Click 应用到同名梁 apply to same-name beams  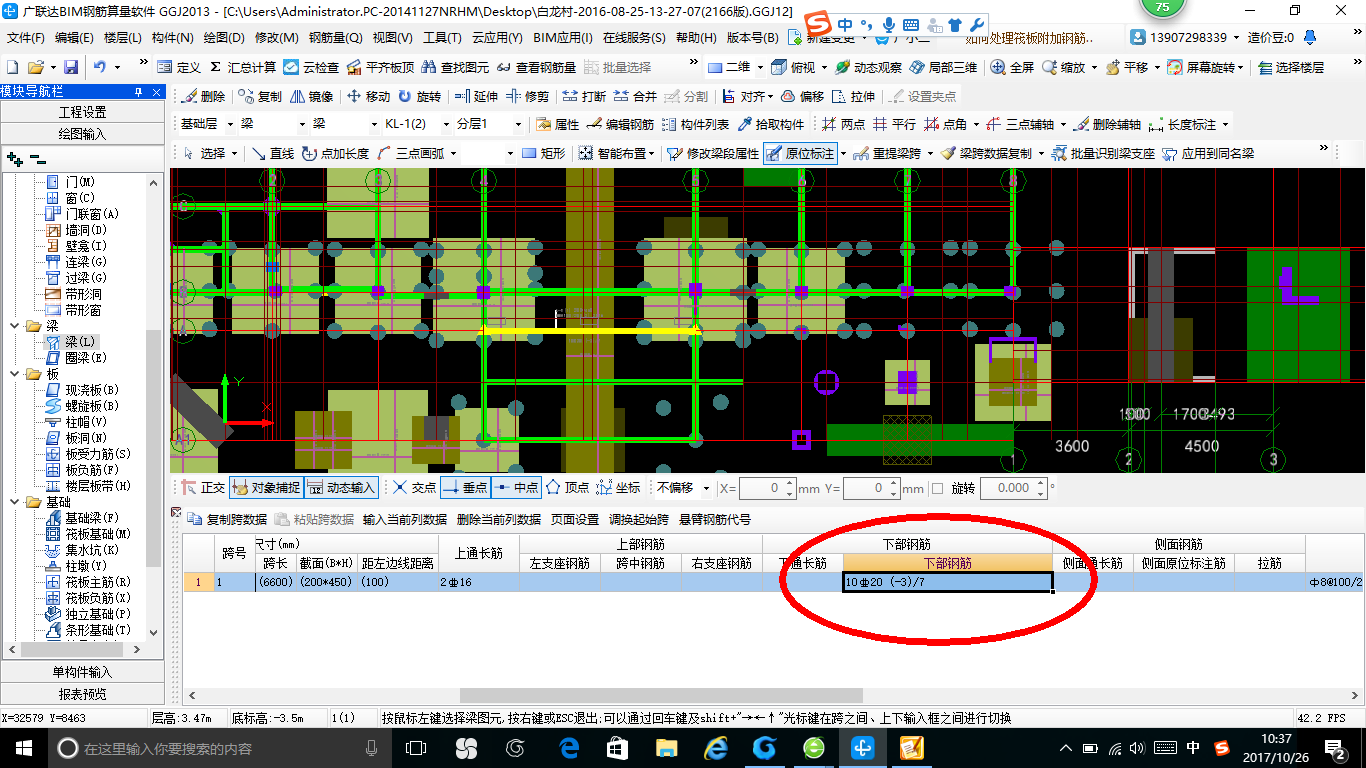coord(1208,153)
